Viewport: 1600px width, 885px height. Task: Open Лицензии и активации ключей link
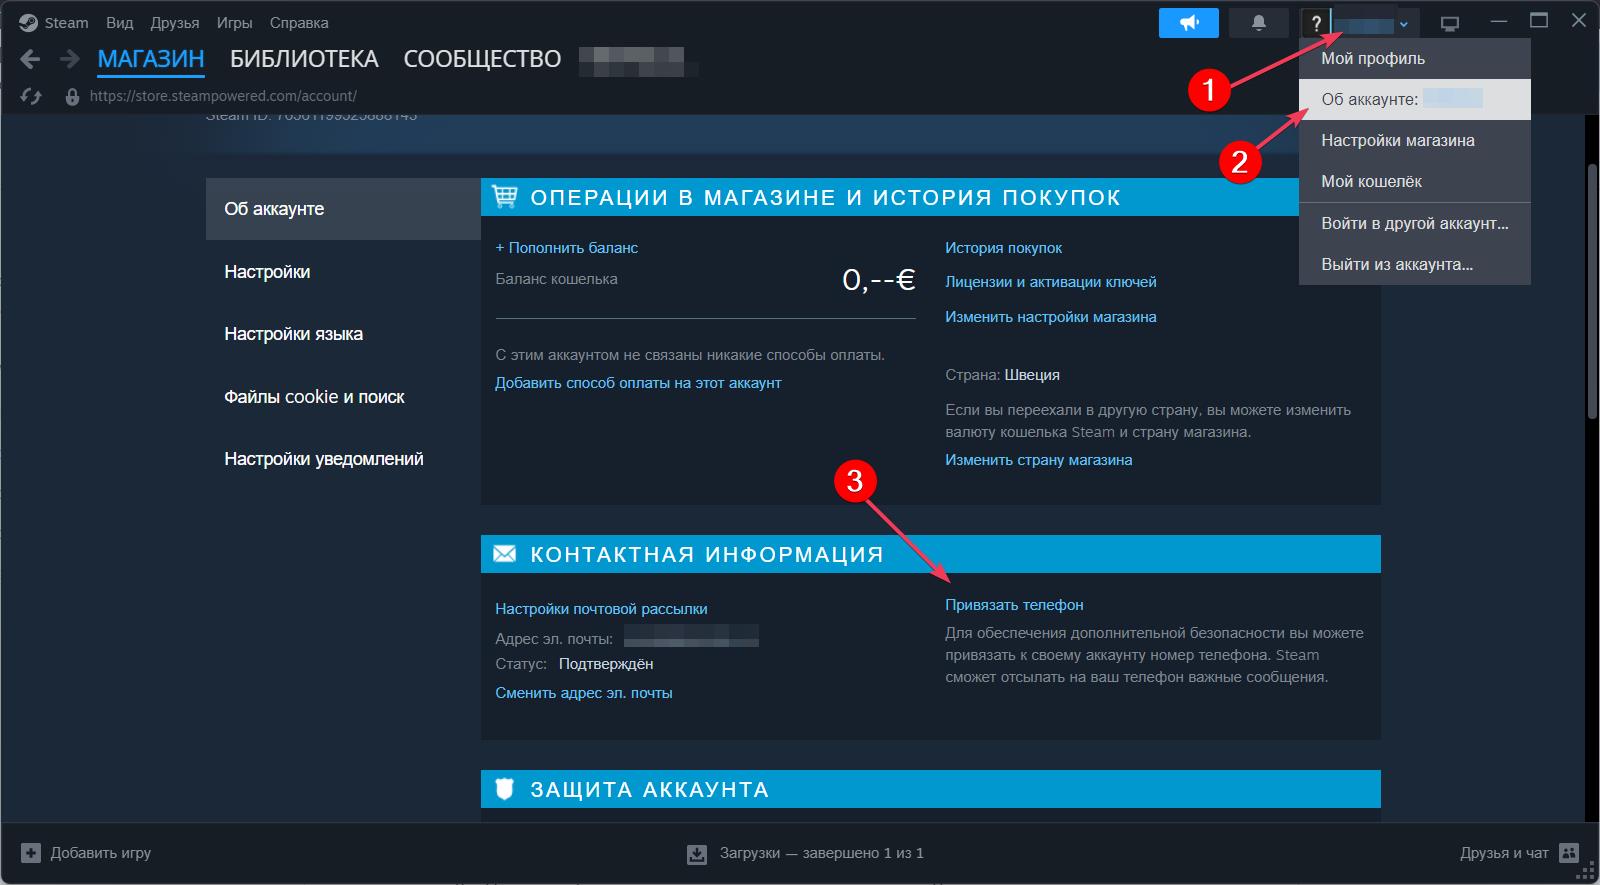coord(1051,282)
